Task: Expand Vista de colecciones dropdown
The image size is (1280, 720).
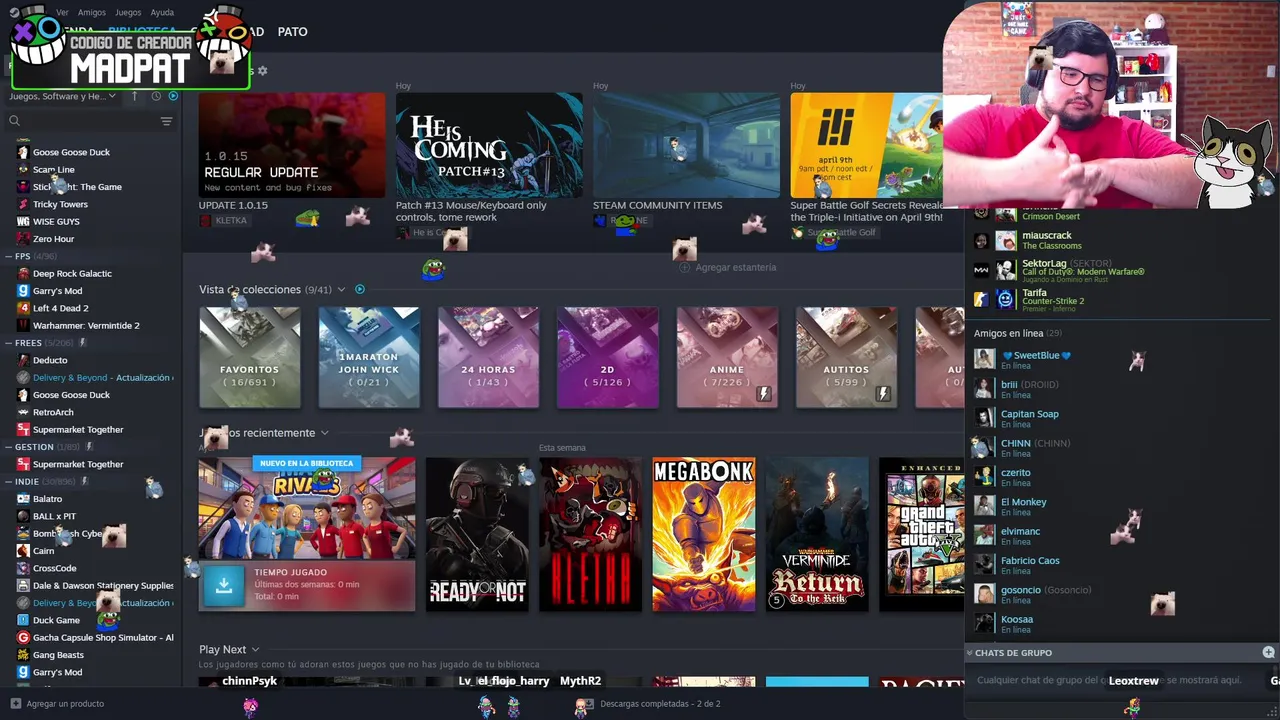Action: point(341,289)
